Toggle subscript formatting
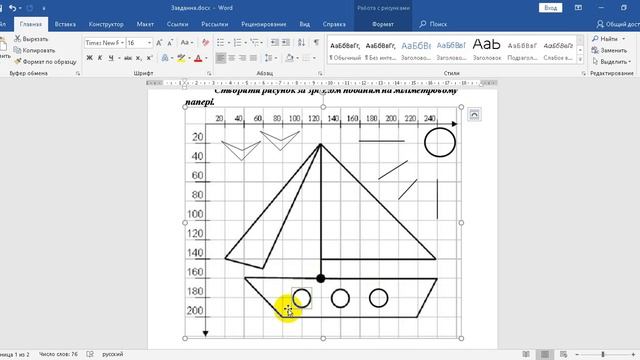The width and height of the screenshot is (640, 360). tap(139, 58)
